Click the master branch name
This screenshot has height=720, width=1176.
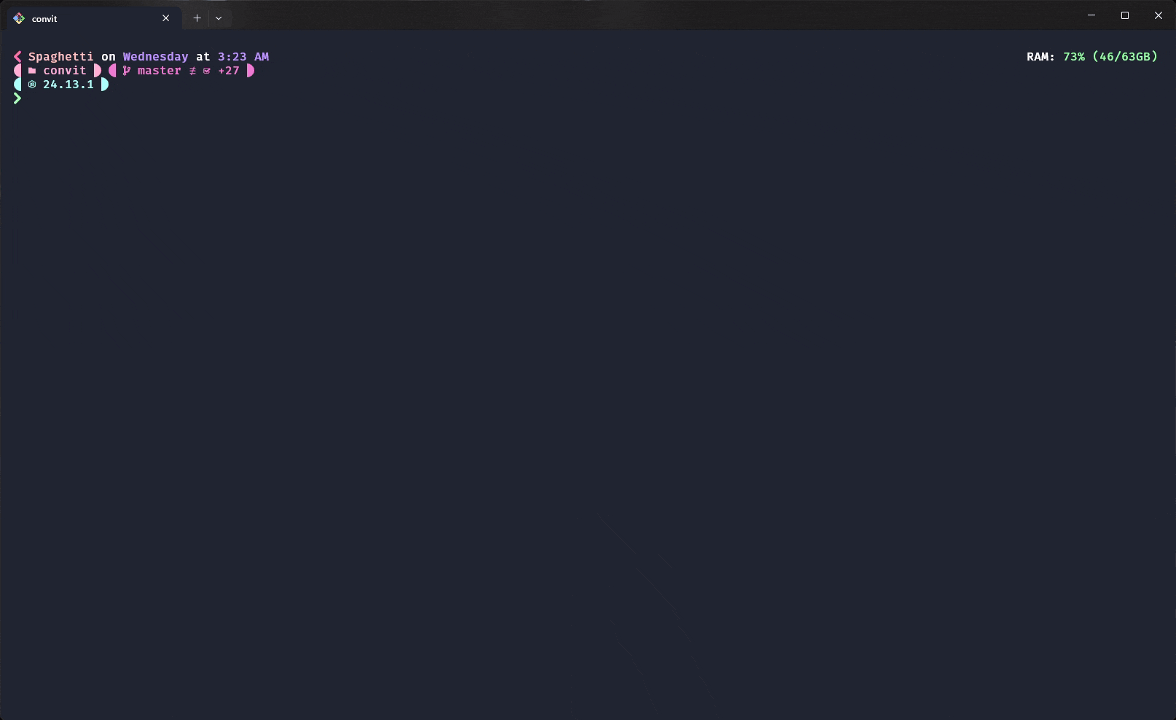(x=159, y=70)
